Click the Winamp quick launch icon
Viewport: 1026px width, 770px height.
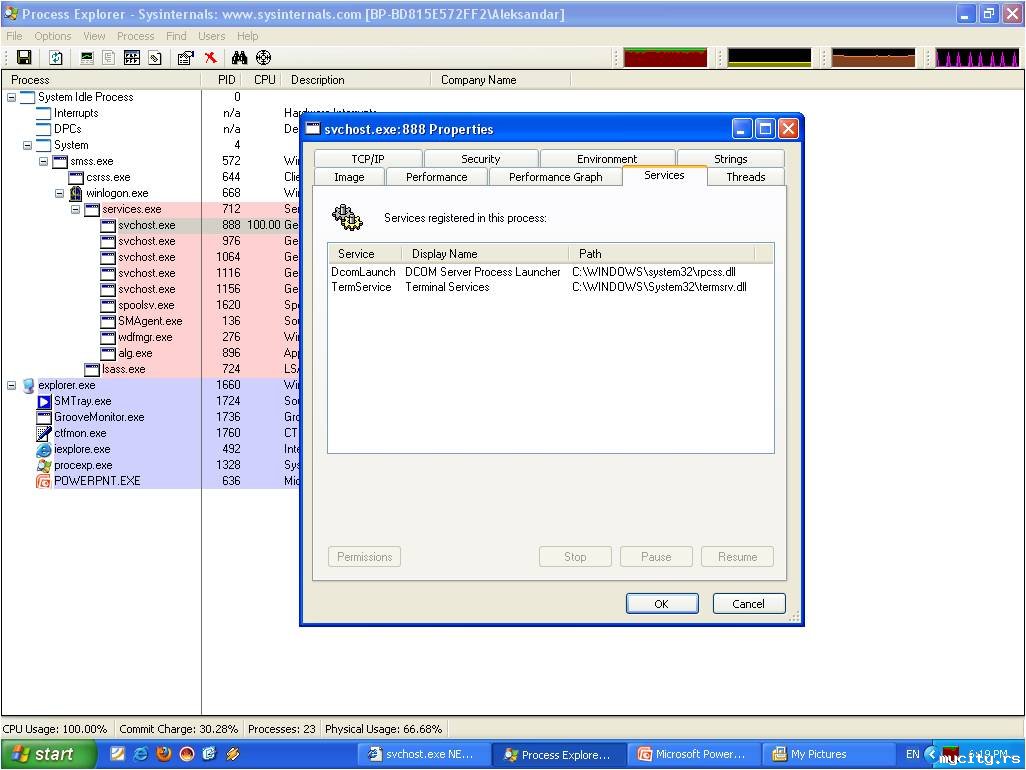coord(232,754)
